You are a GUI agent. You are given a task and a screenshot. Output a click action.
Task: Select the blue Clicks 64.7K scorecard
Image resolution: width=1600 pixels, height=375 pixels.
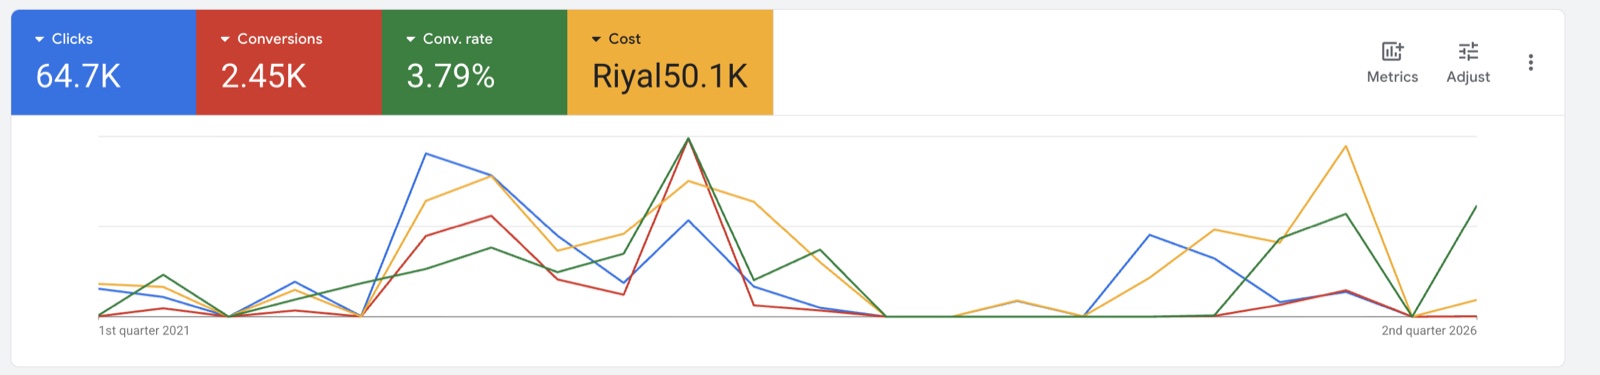(x=104, y=62)
